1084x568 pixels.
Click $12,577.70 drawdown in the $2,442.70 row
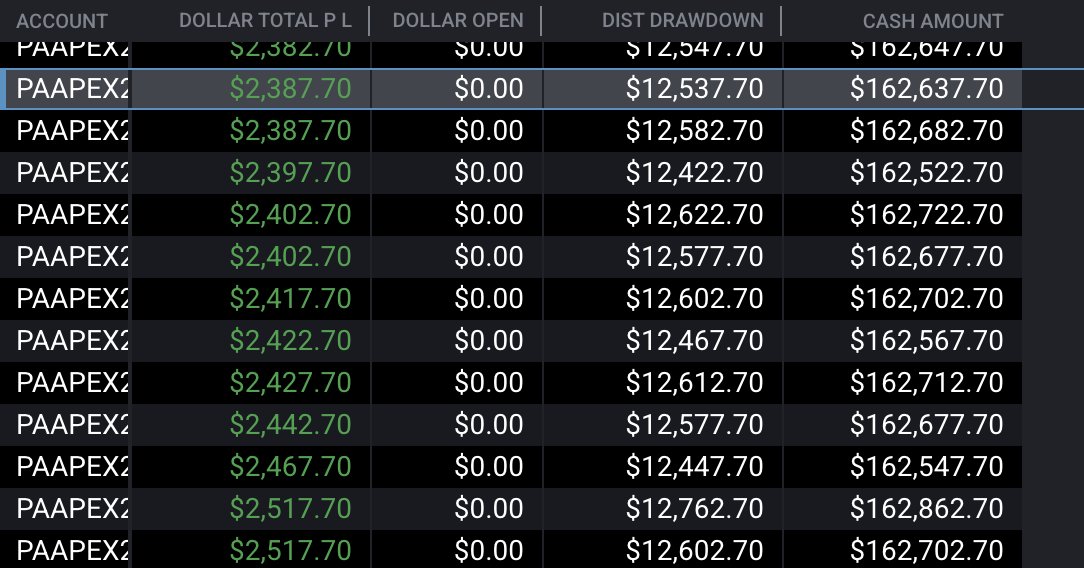pos(694,425)
